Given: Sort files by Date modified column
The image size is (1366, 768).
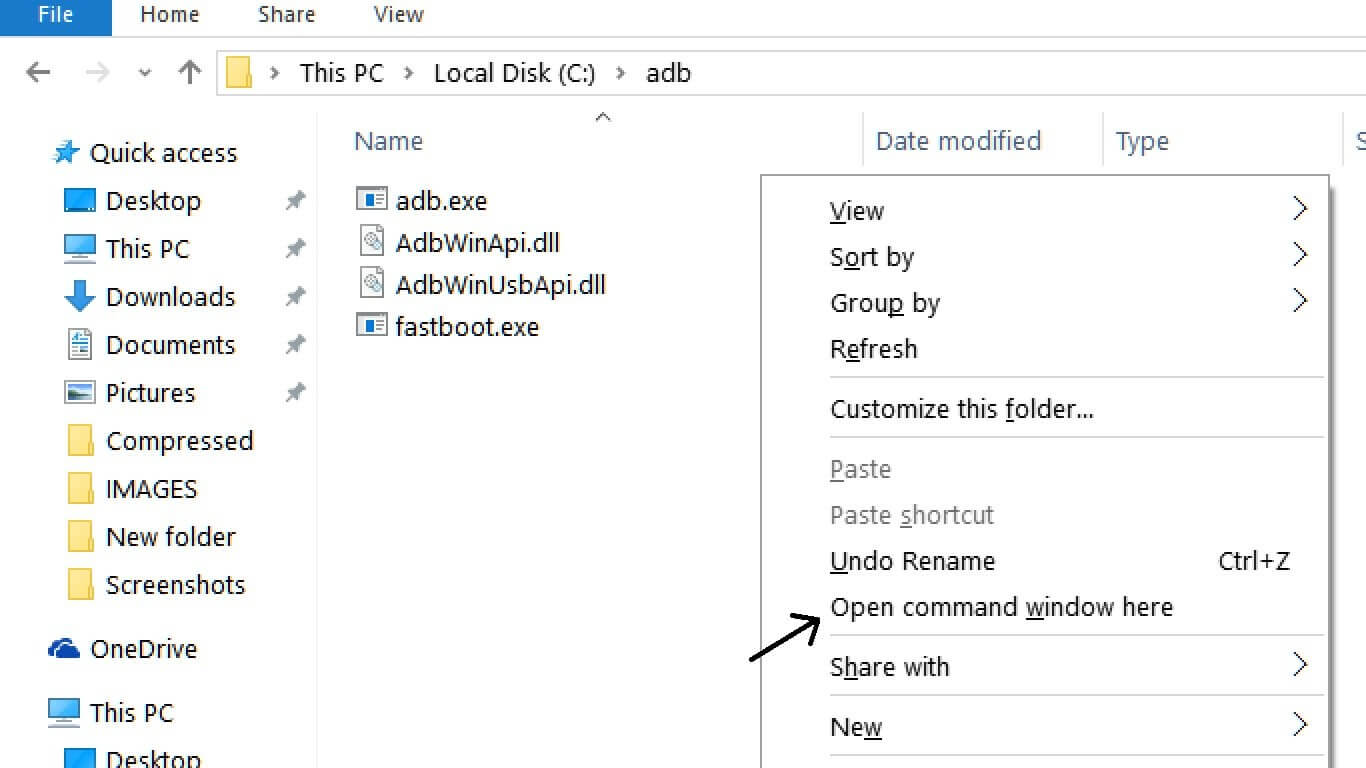Looking at the screenshot, I should point(958,141).
